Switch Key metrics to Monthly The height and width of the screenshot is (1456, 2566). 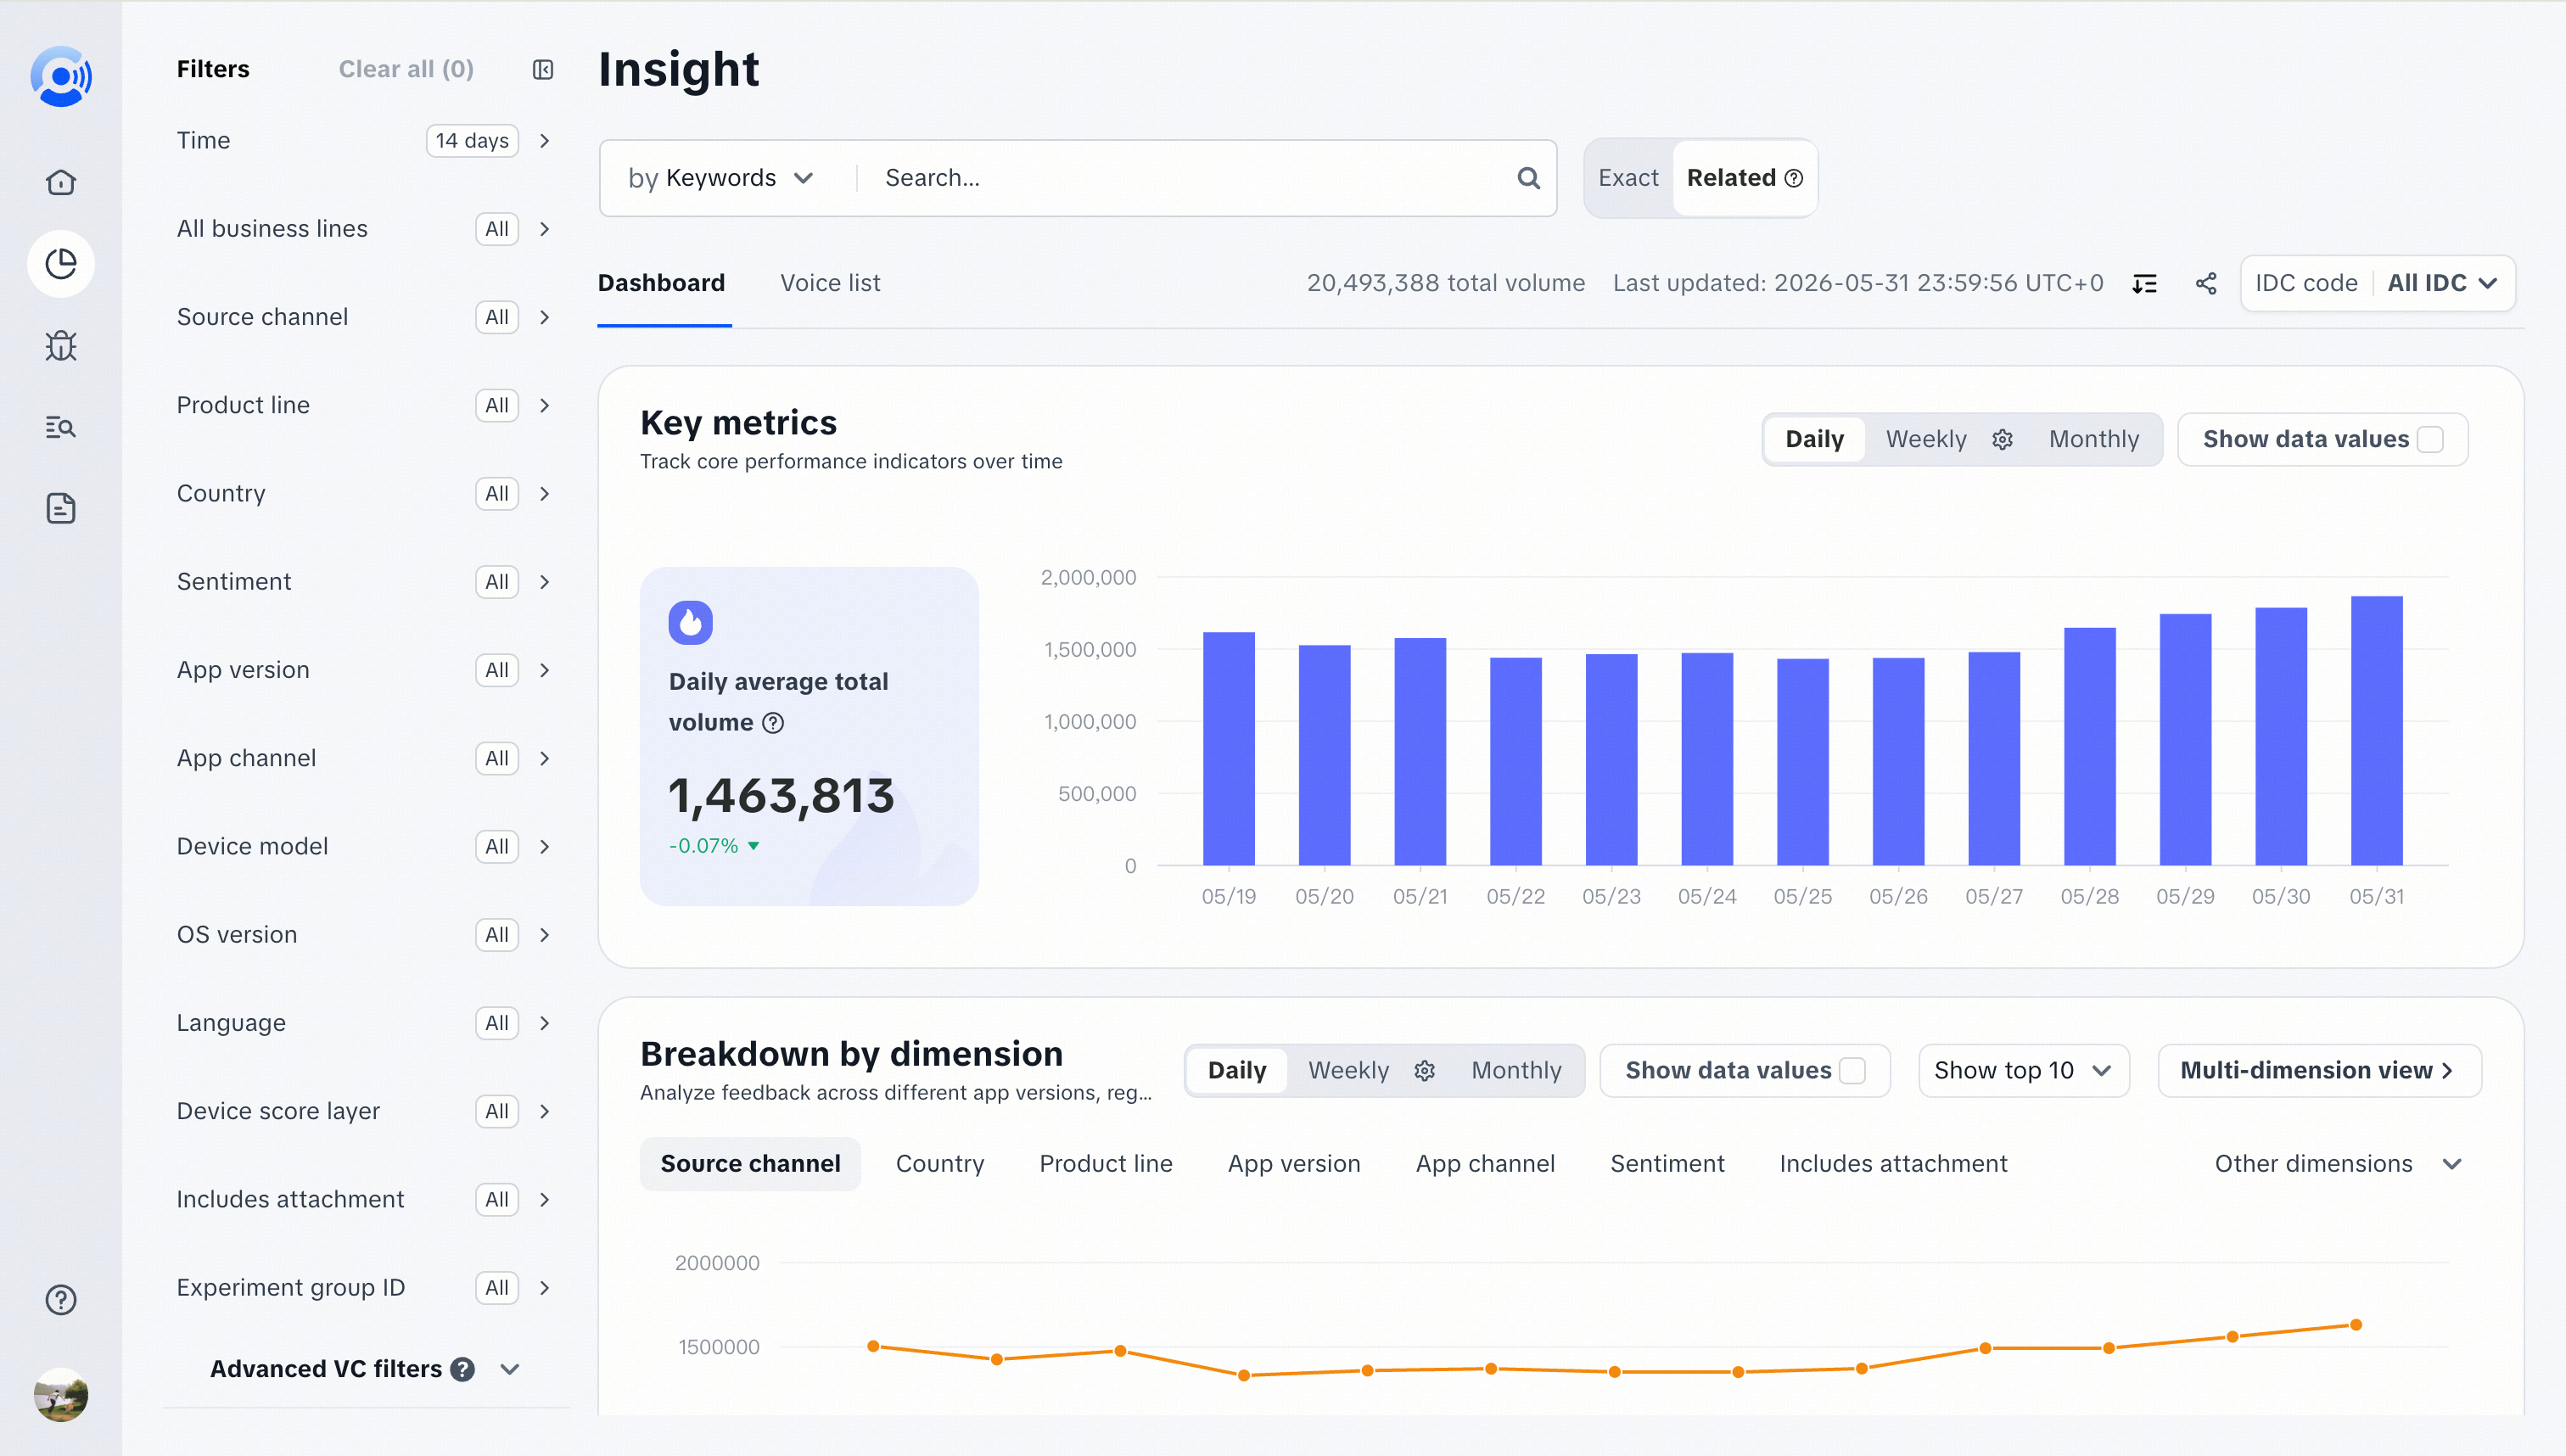[x=2094, y=439]
